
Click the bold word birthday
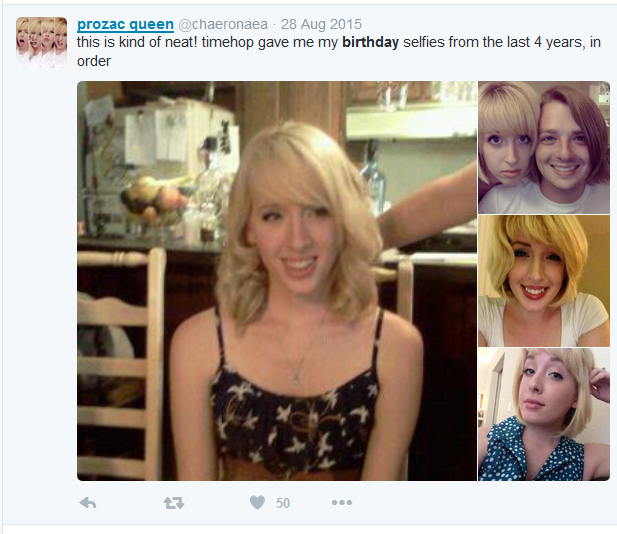click(370, 42)
